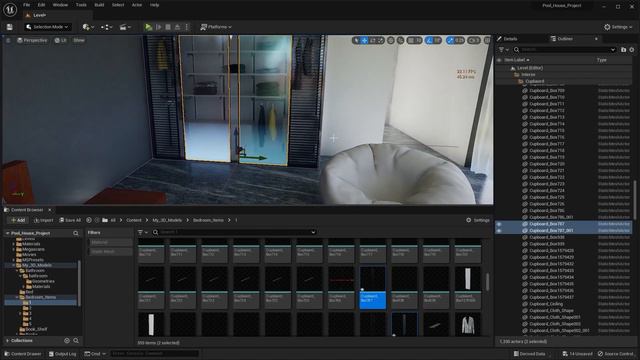Select the scale gizmo tool in viewport

click(380, 40)
